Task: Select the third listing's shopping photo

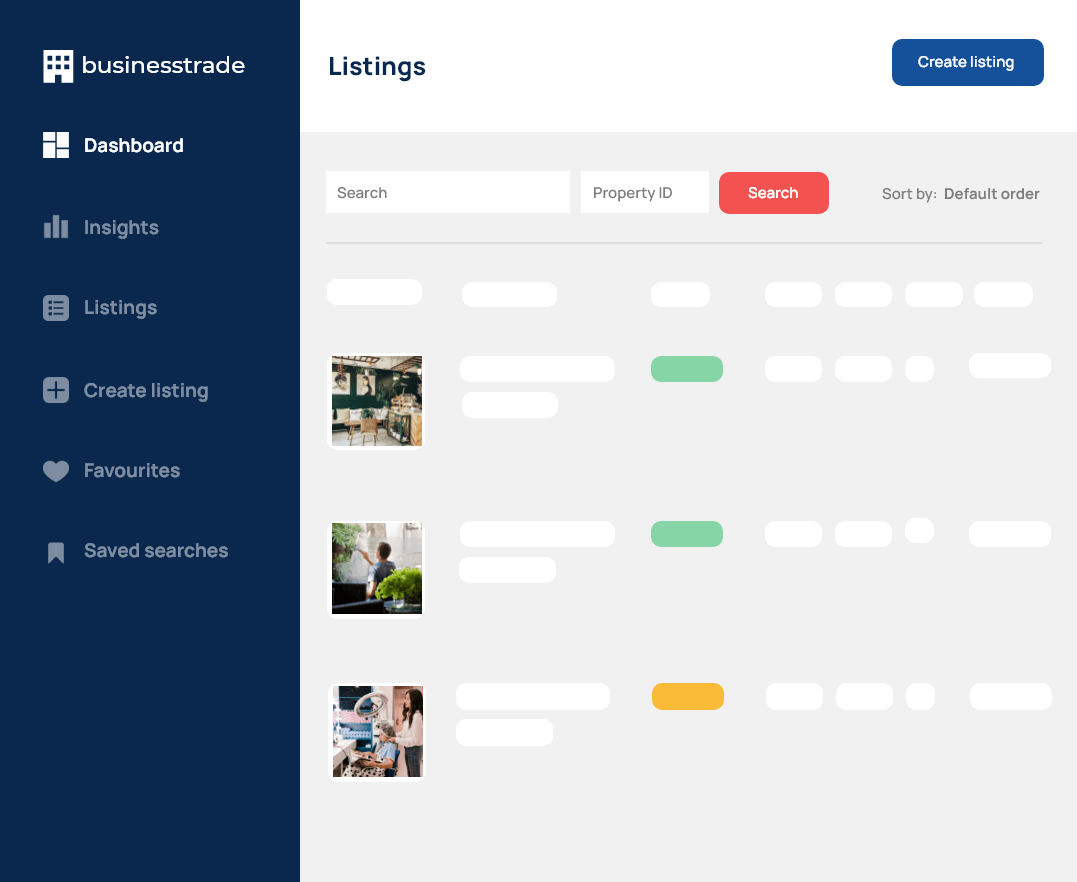Action: [378, 731]
